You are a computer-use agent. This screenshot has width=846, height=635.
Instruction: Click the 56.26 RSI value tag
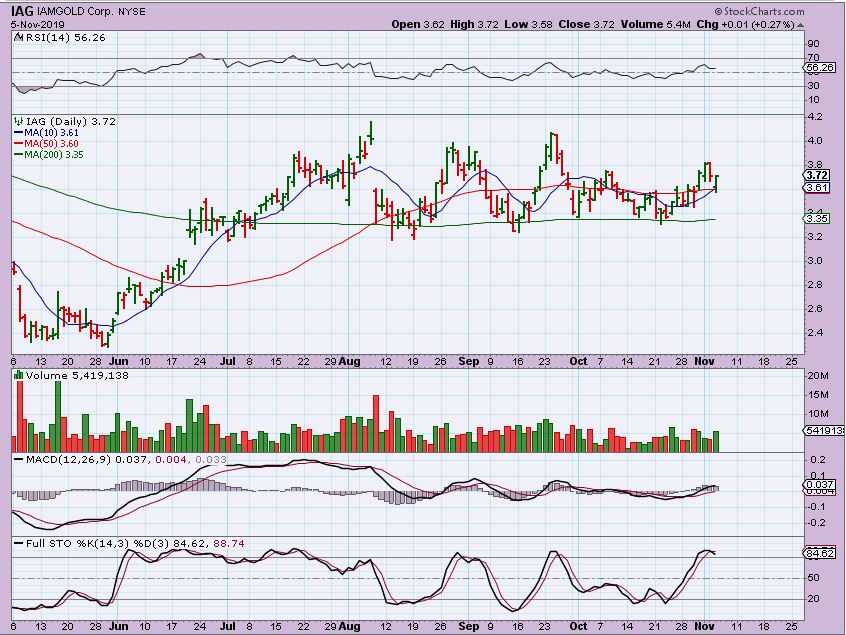816,68
